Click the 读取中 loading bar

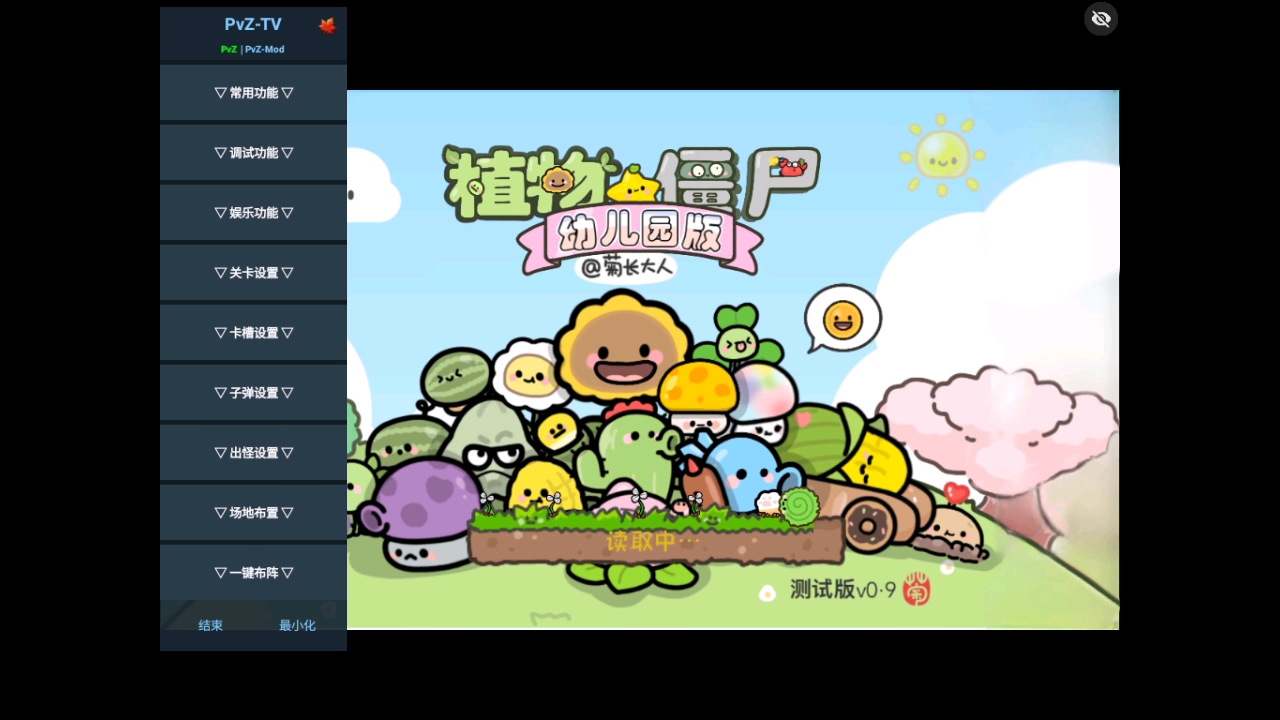655,541
